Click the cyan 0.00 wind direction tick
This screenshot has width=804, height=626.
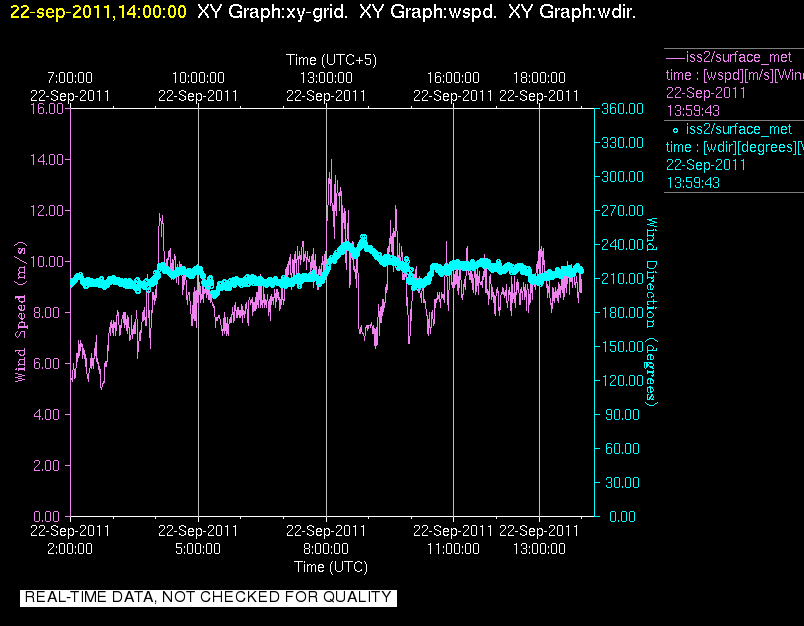[622, 516]
